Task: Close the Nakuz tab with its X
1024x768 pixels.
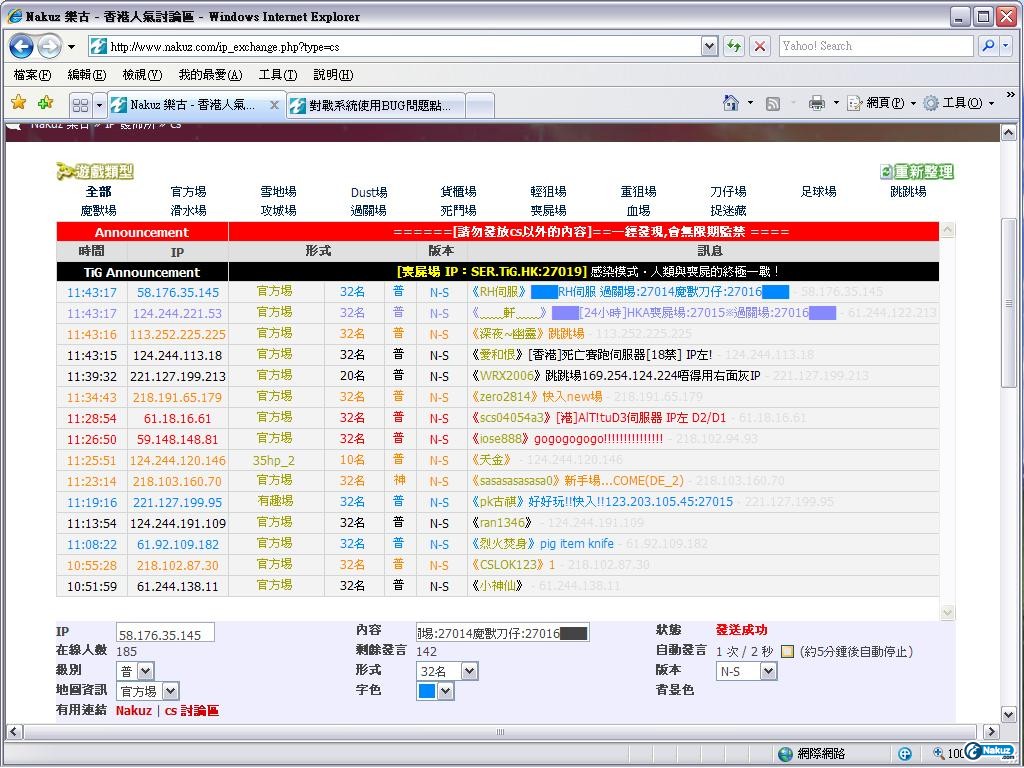Action: pos(274,105)
